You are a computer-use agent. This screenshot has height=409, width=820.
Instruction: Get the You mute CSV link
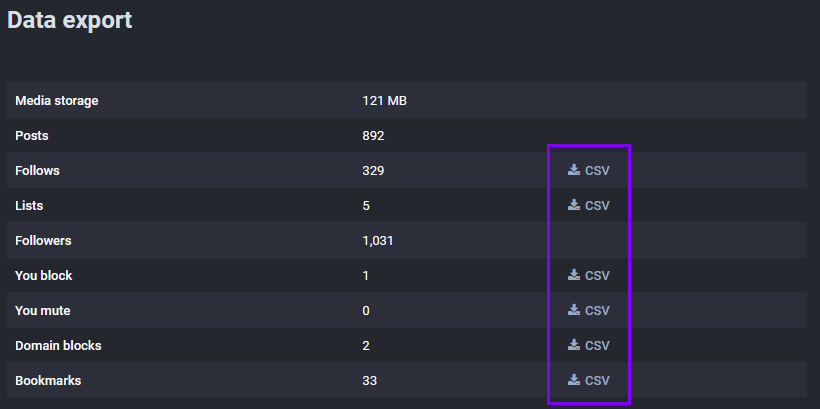pyautogui.click(x=597, y=311)
